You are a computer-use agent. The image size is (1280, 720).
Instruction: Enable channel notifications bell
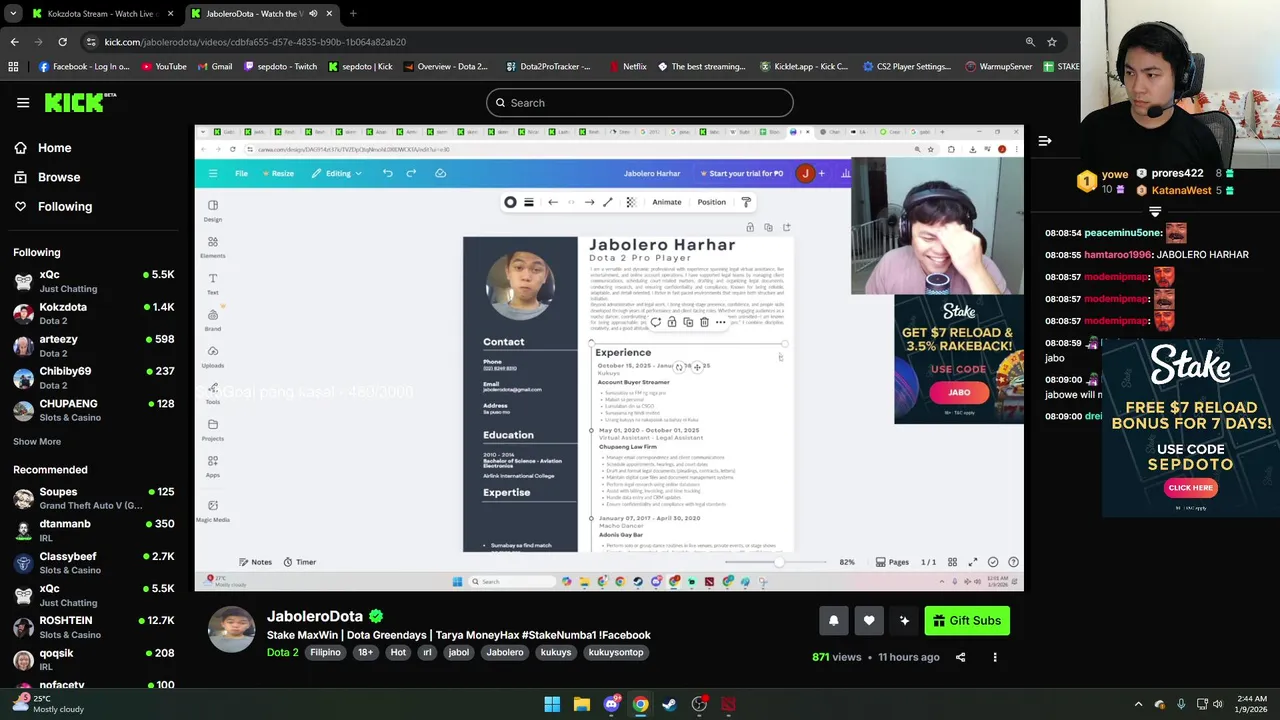(833, 621)
